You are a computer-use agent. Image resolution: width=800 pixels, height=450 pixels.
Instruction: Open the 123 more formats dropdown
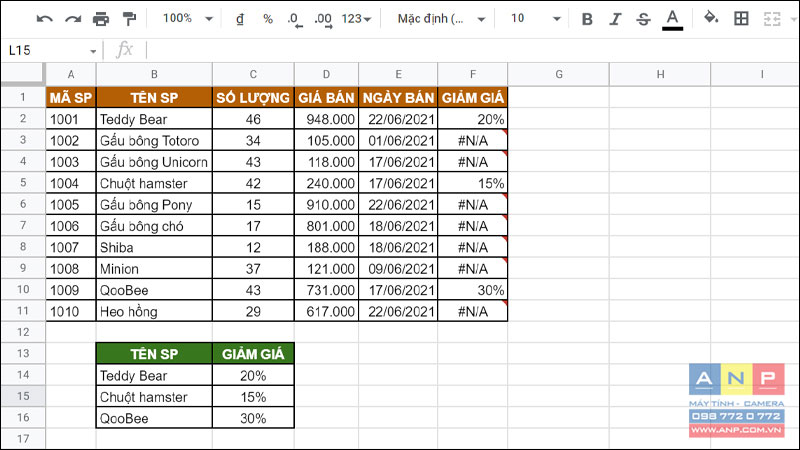(x=356, y=19)
